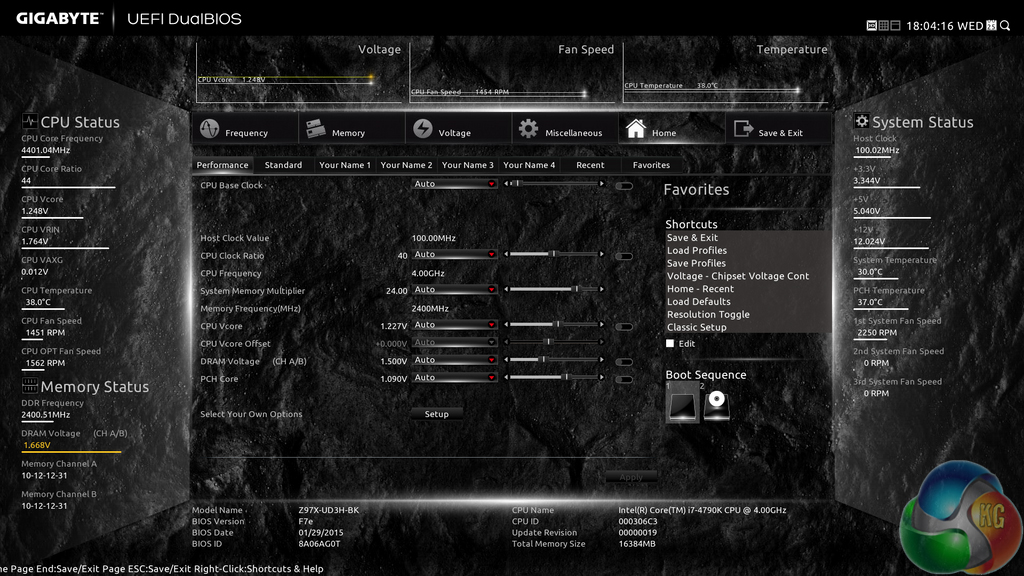The image size is (1024, 576).
Task: Click the split-panel layout icon at top right
Action: 895,25
